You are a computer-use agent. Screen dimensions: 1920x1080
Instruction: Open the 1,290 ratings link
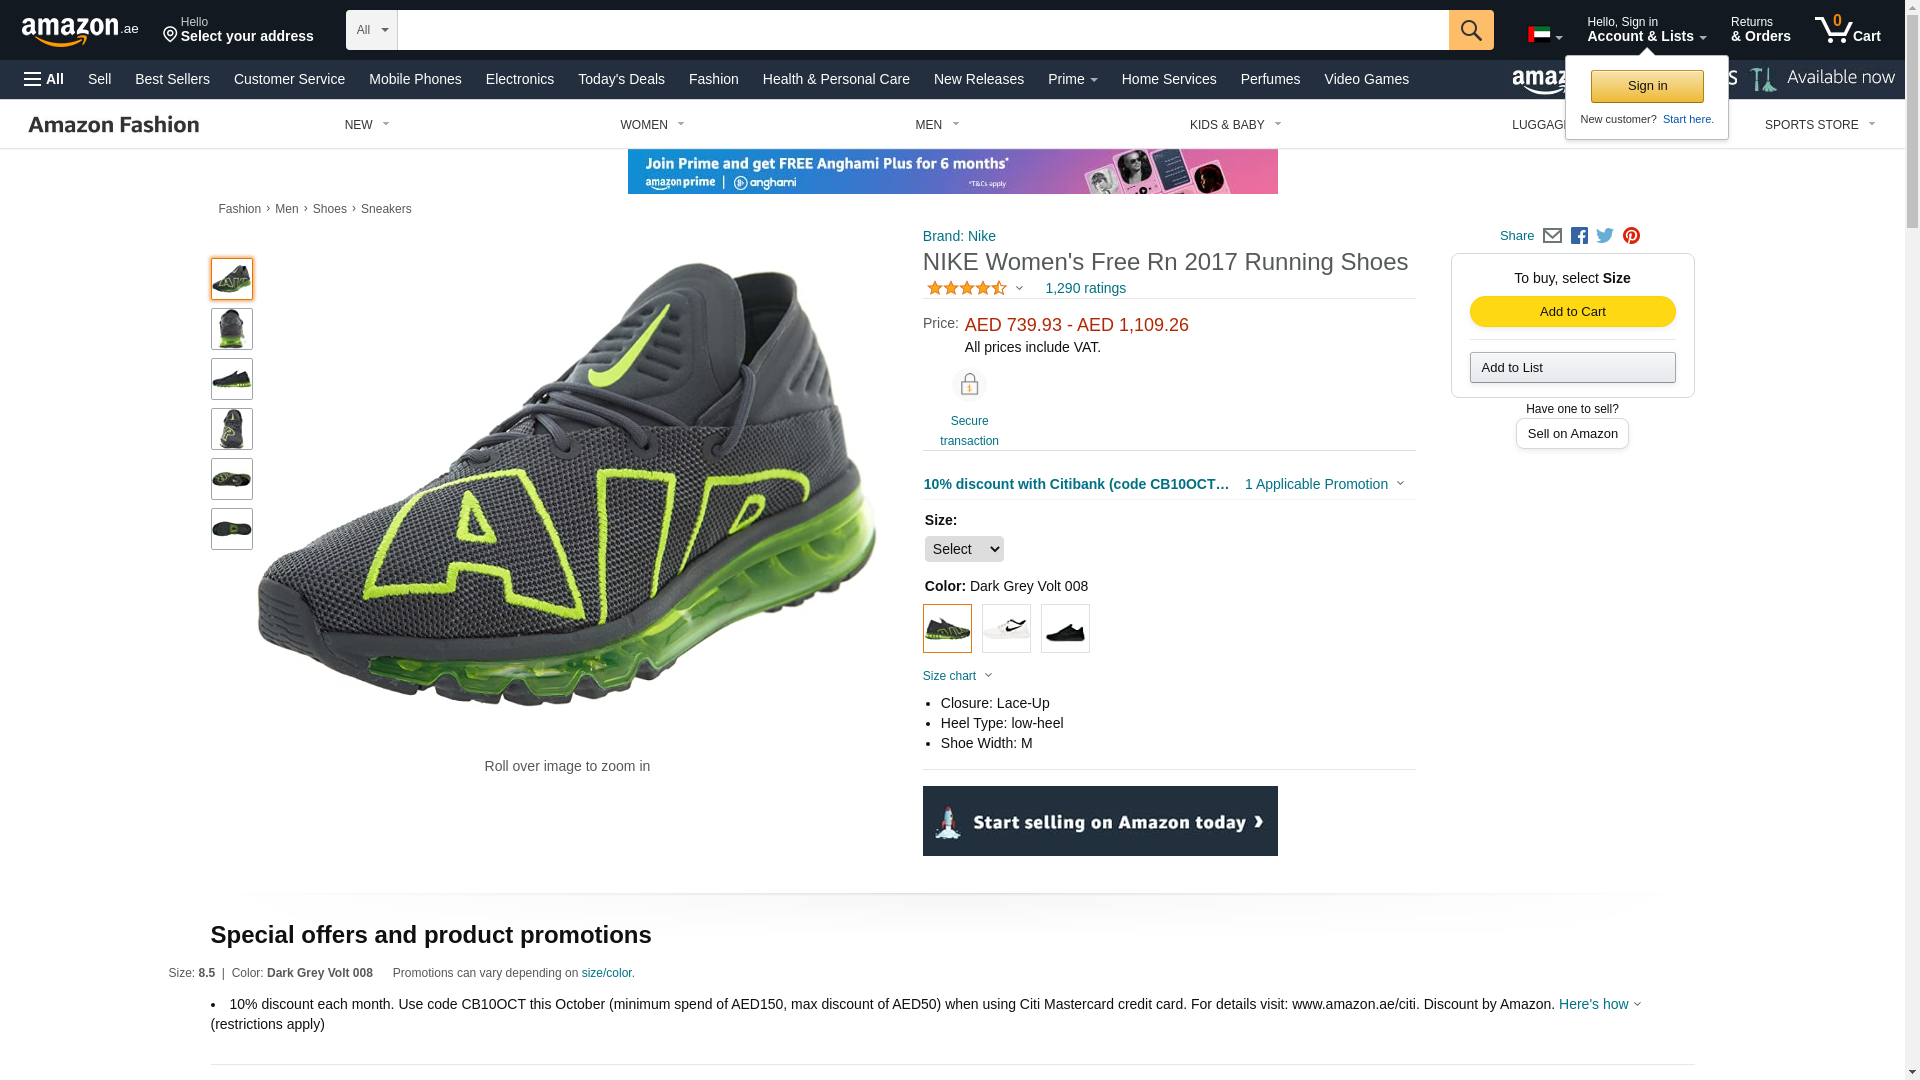1085,288
